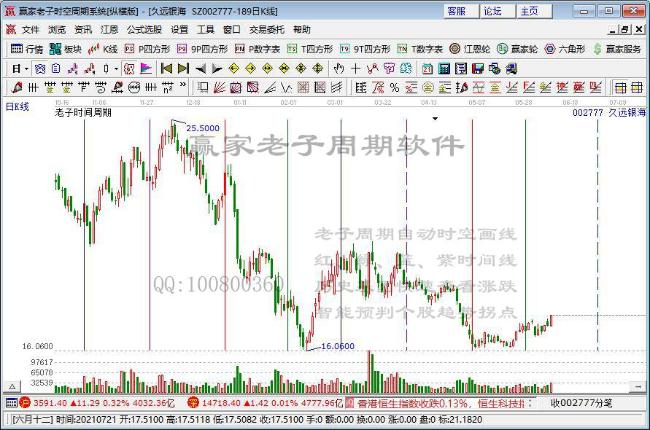Open 赢家服务 with dollar icon
Image resolution: width=650 pixels, height=430 pixels.
pyautogui.click(x=617, y=49)
